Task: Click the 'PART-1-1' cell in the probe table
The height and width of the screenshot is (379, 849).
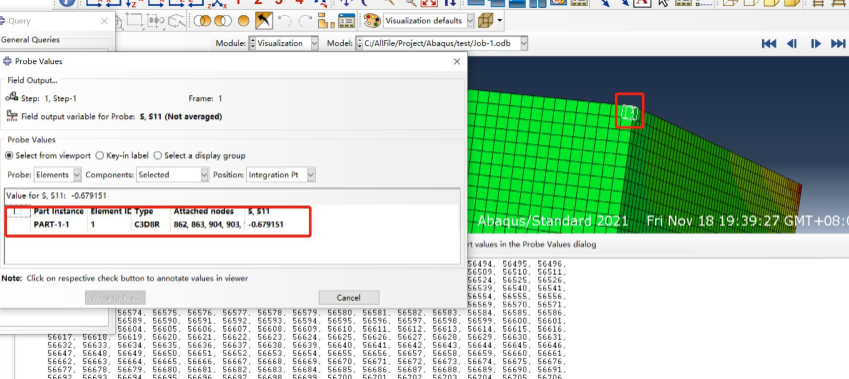Action: point(51,224)
